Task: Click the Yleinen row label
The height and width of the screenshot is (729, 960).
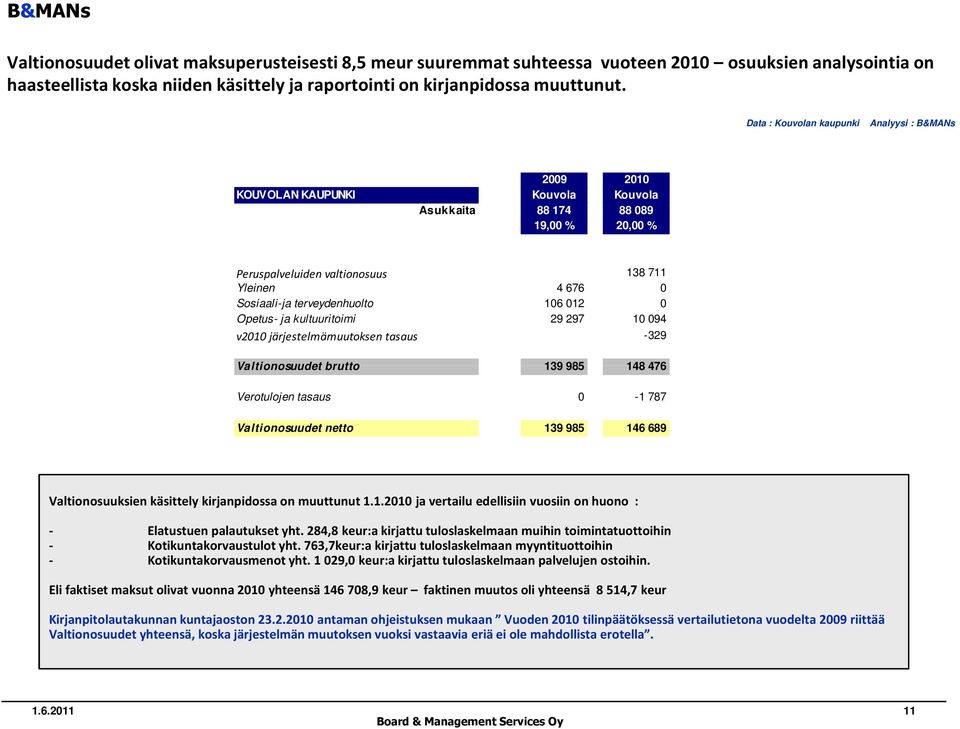Action: point(256,288)
